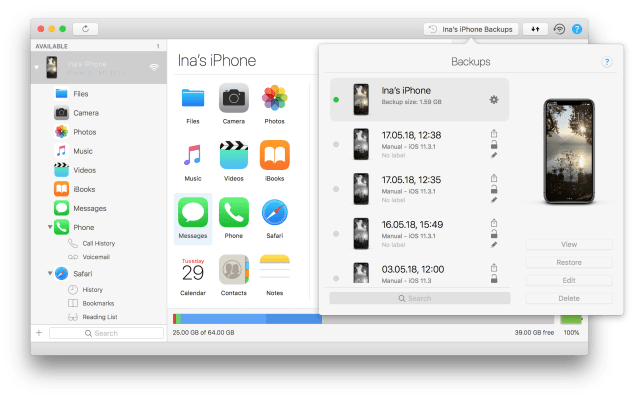Select current Ina's iPhone backup entry

coord(420,100)
